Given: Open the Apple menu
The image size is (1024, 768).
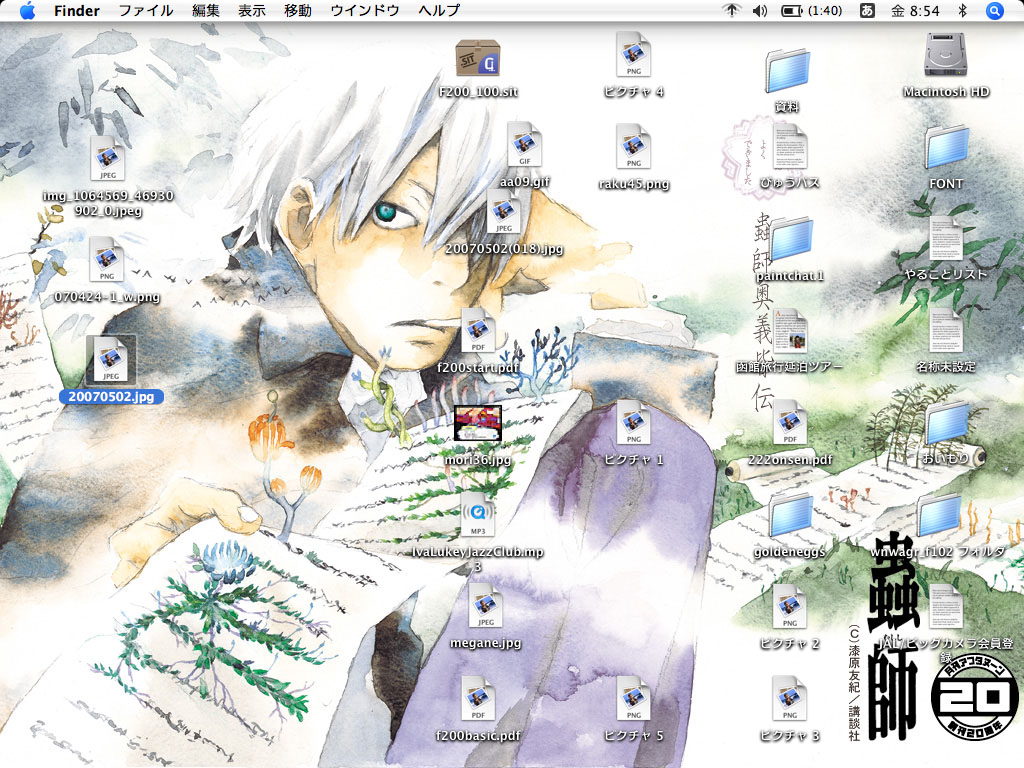Looking at the screenshot, I should [x=27, y=10].
